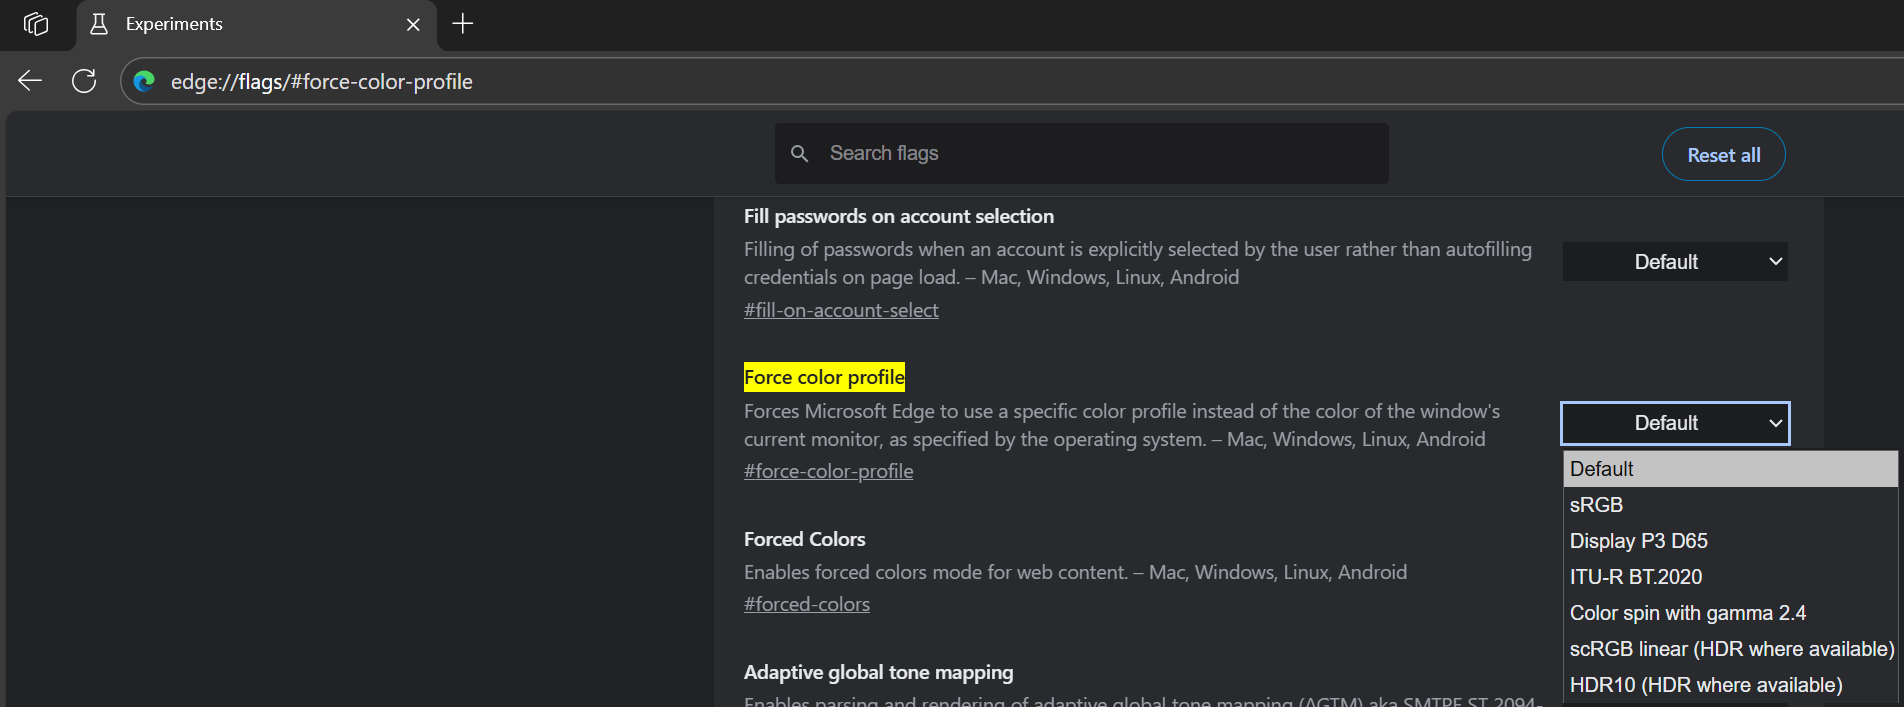Click the Edge logo in address bar

(x=145, y=81)
